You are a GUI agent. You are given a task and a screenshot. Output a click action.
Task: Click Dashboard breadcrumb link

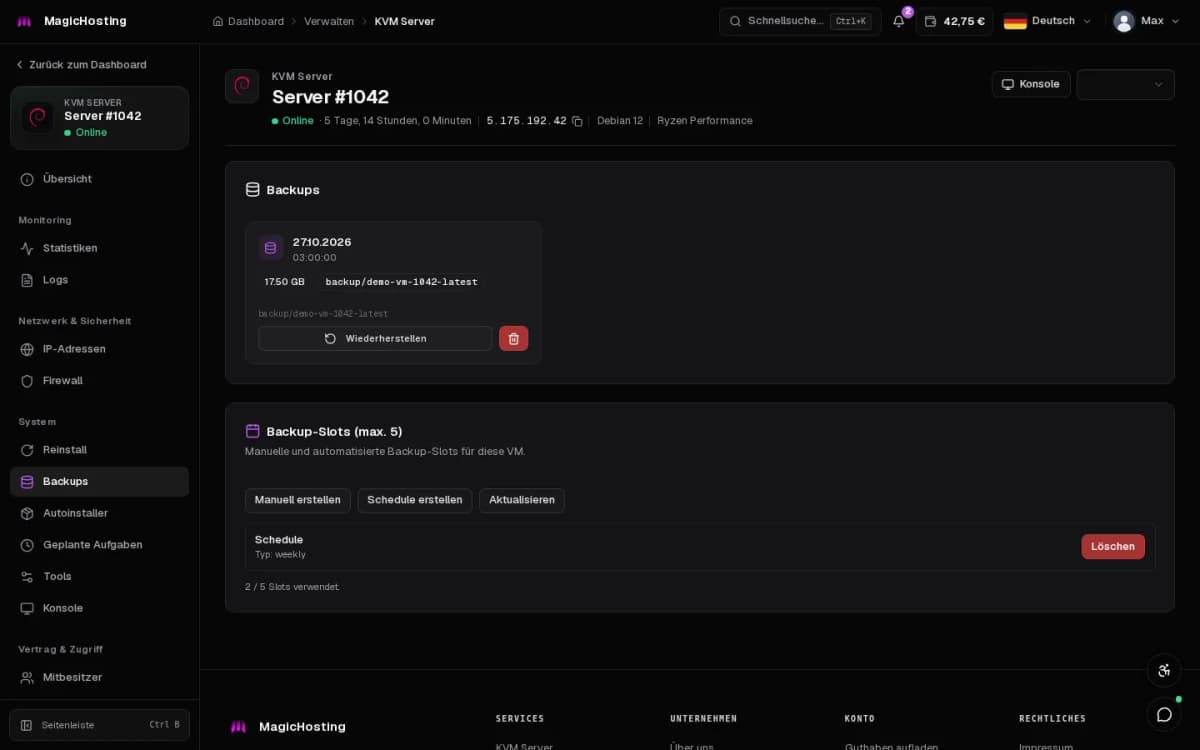click(x=256, y=21)
